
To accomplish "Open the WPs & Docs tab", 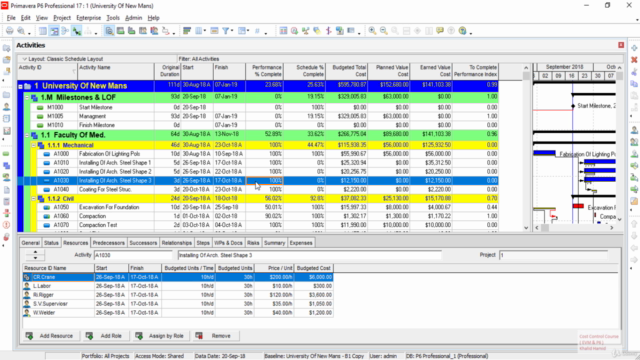I will coord(228,243).
